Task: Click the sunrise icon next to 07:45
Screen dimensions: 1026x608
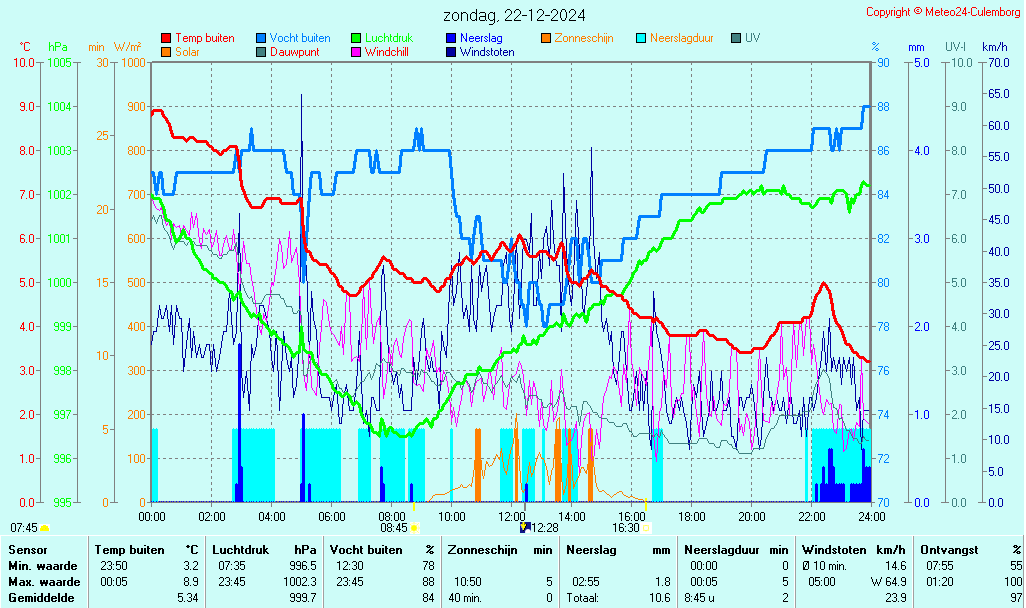Action: [44, 527]
